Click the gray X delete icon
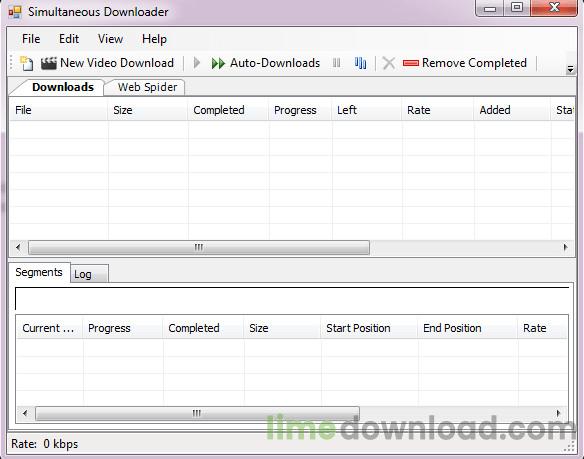The height and width of the screenshot is (459, 584). point(388,63)
